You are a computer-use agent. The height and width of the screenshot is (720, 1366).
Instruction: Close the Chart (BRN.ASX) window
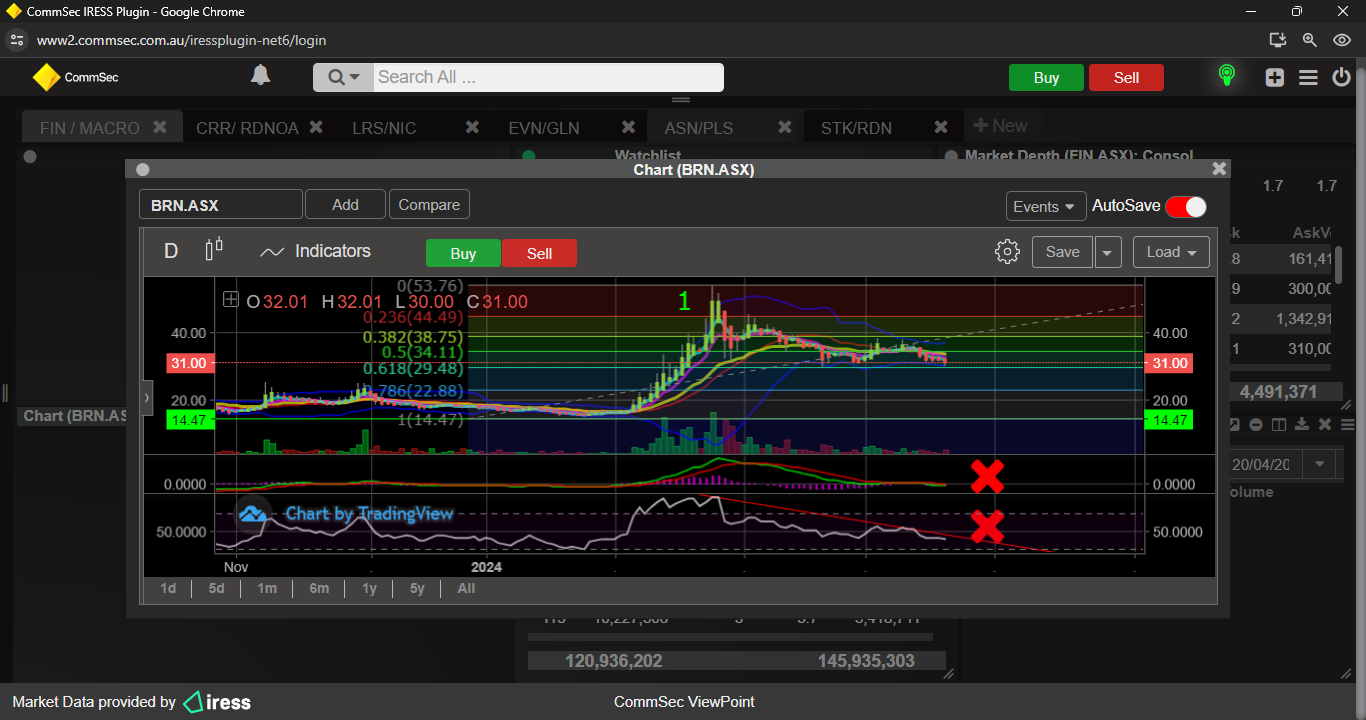pos(1219,170)
